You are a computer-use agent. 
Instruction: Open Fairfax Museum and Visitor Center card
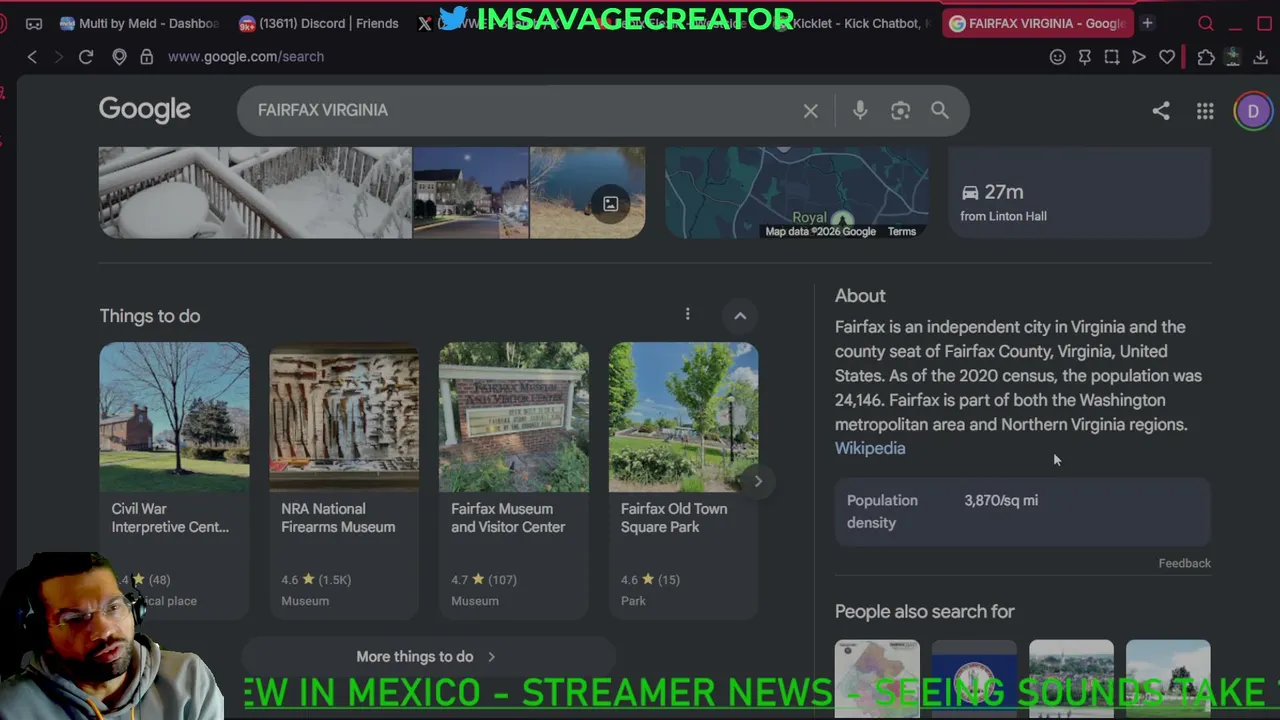coord(514,481)
